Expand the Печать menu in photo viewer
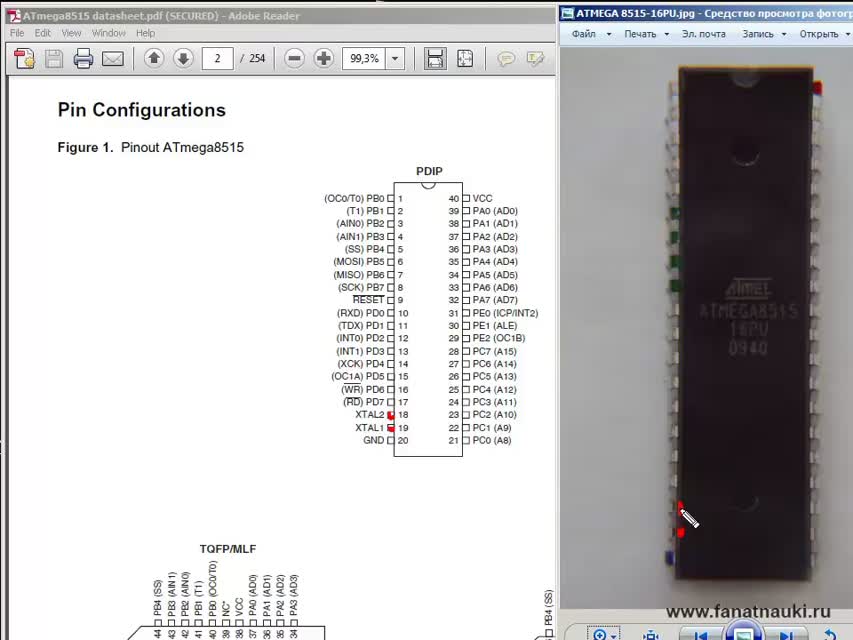Screen dimensions: 853x640 click(646, 34)
